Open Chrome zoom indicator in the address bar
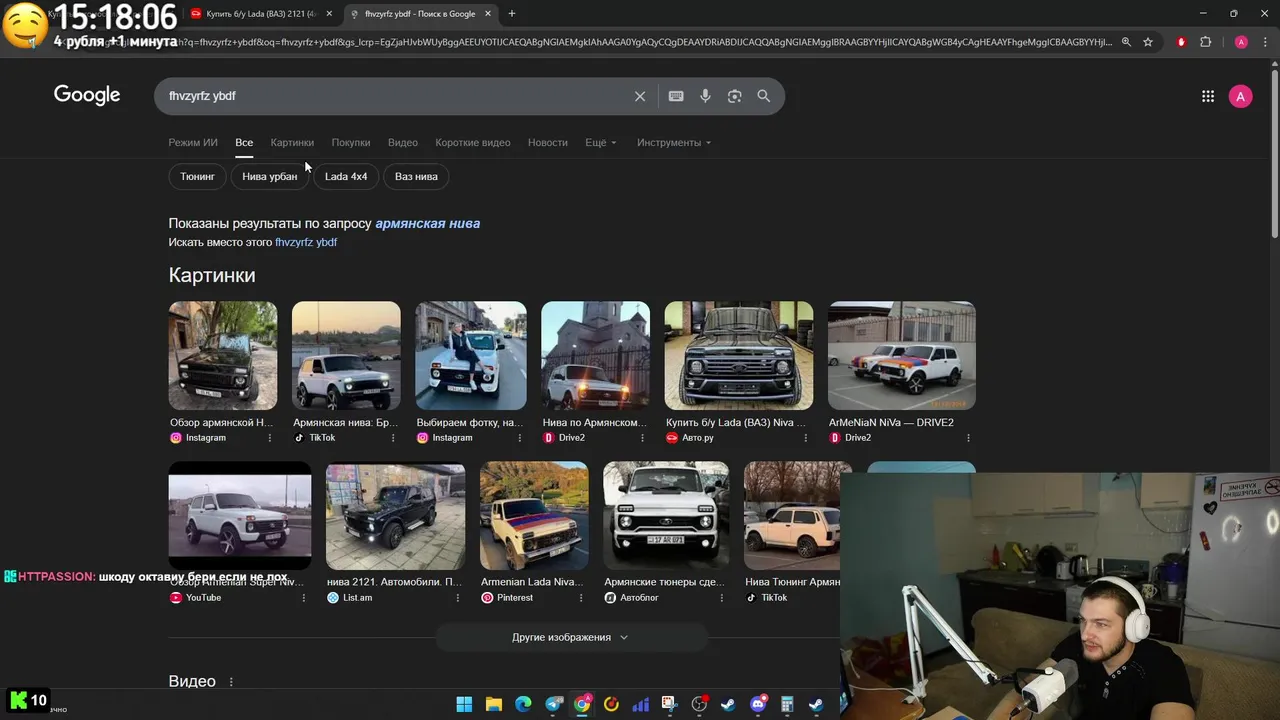Viewport: 1280px width, 720px height. coord(1126,42)
